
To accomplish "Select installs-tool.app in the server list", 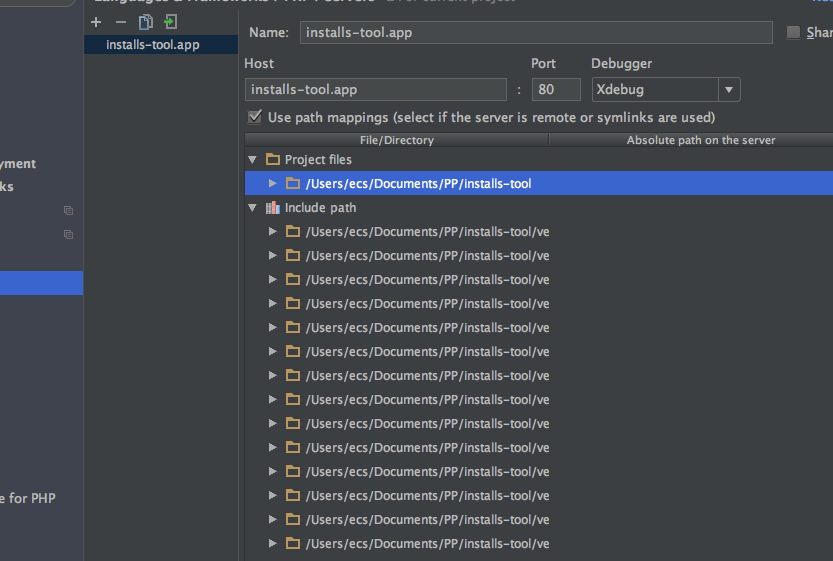I will pyautogui.click(x=152, y=45).
